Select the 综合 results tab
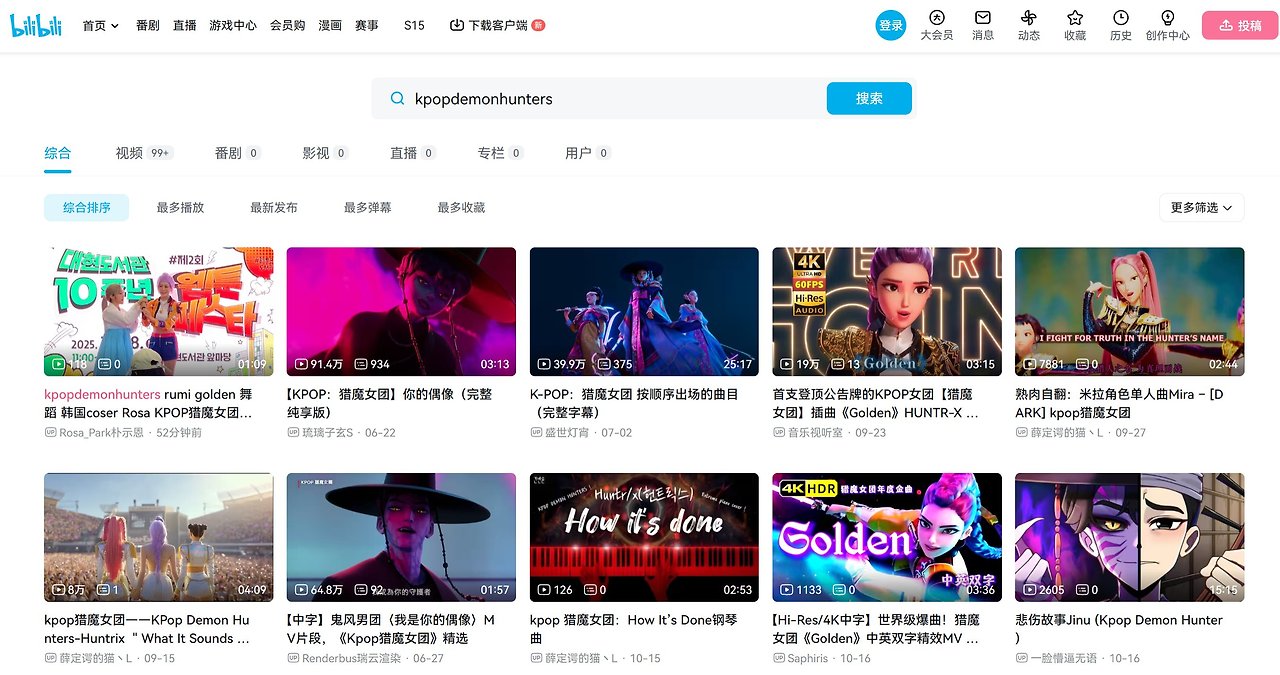The height and width of the screenshot is (675, 1280). [58, 153]
